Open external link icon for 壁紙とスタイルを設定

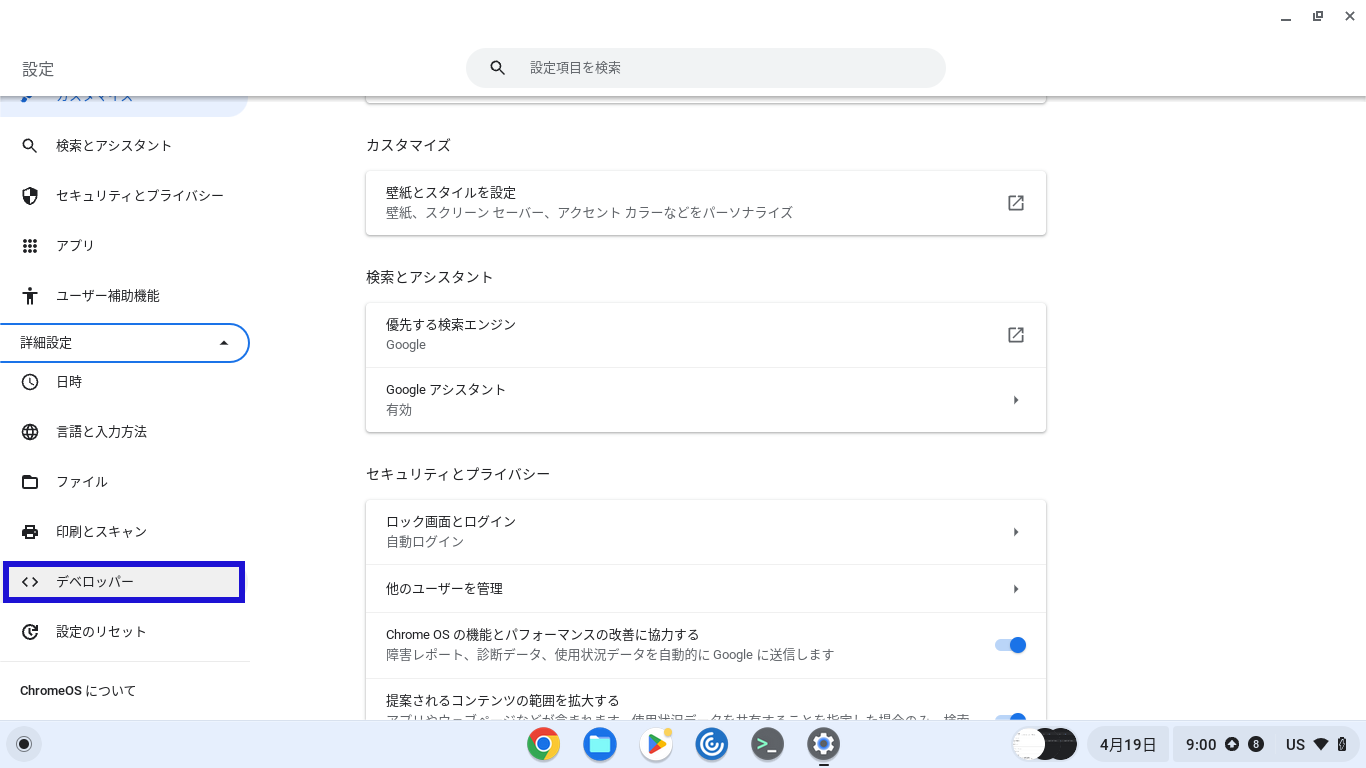point(1015,203)
